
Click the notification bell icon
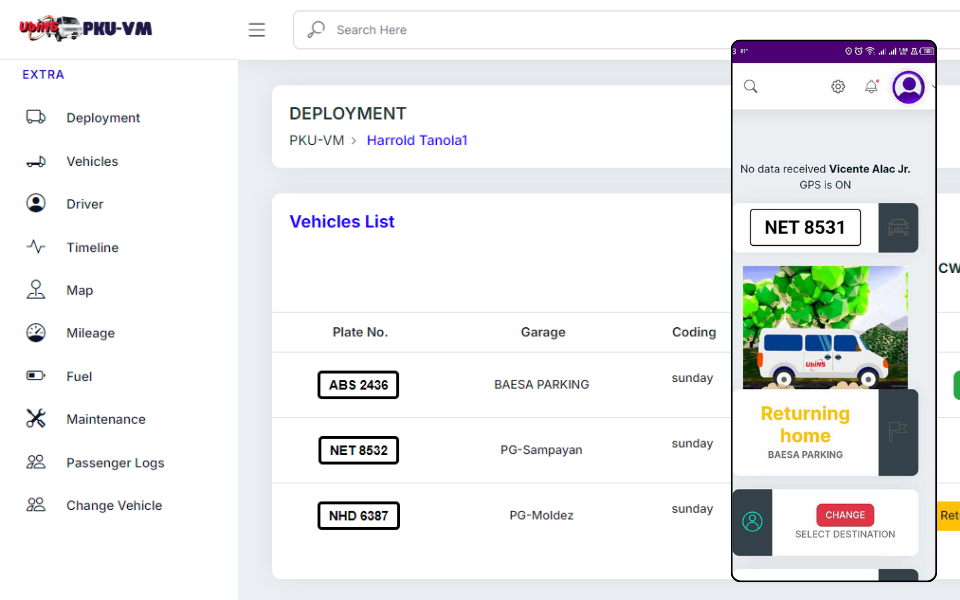pos(871,87)
